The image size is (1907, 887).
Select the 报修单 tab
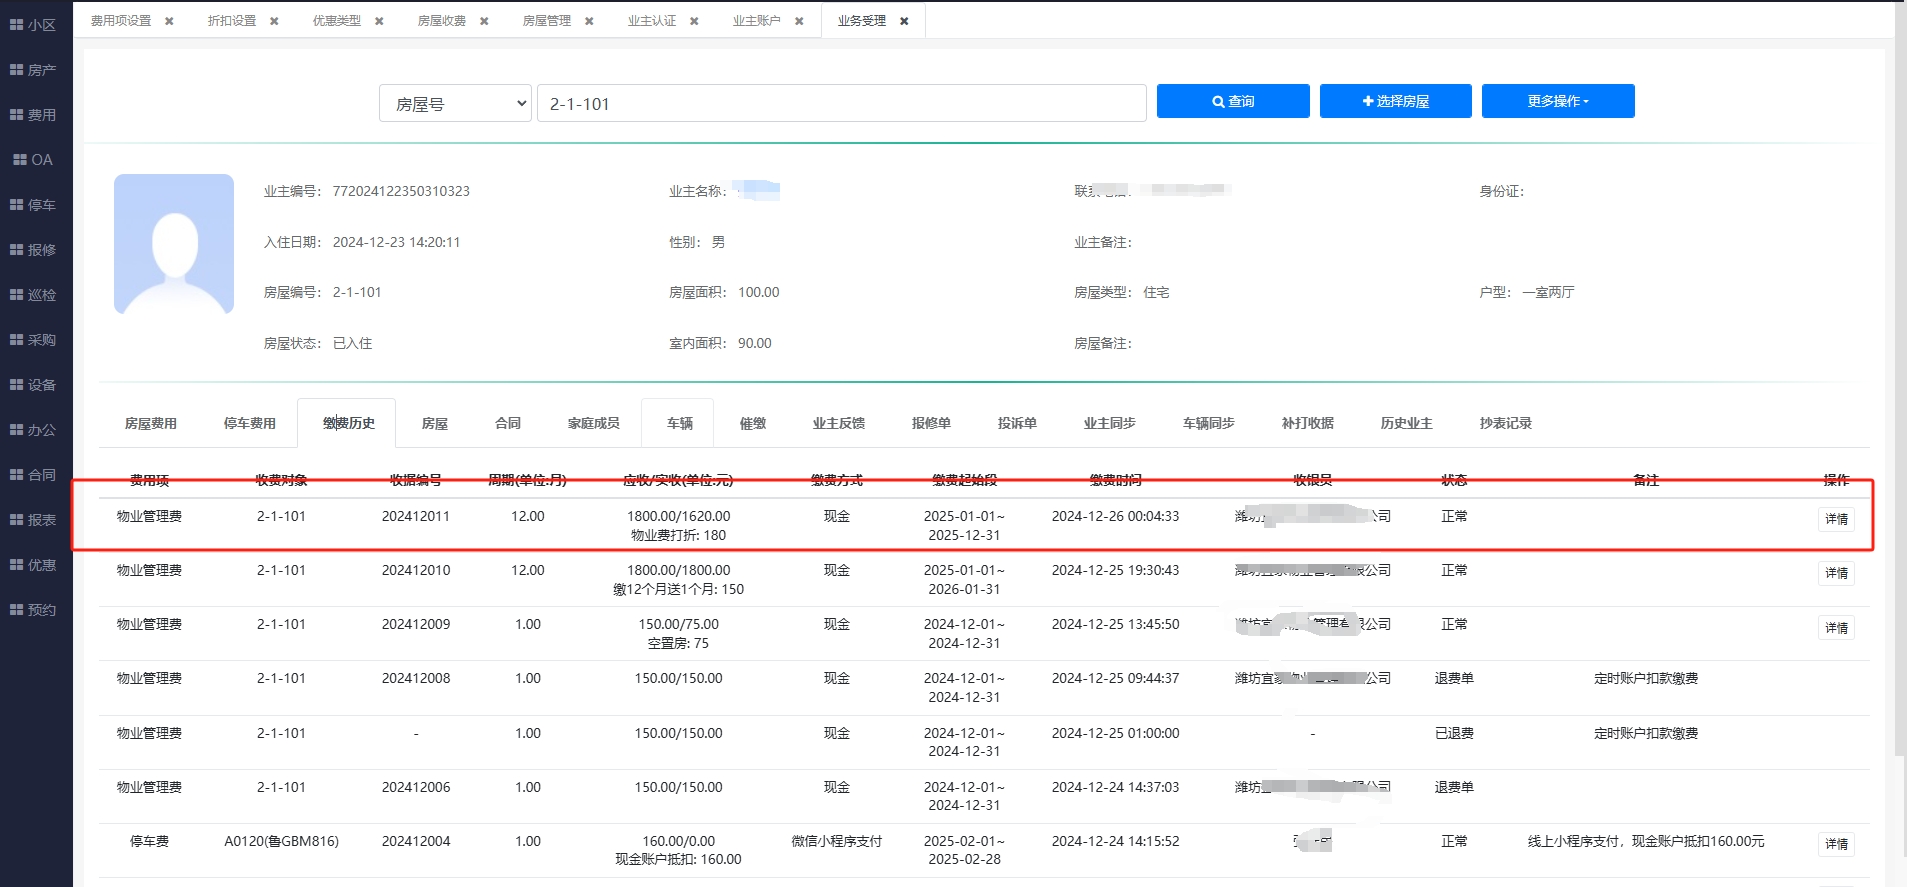(x=931, y=423)
